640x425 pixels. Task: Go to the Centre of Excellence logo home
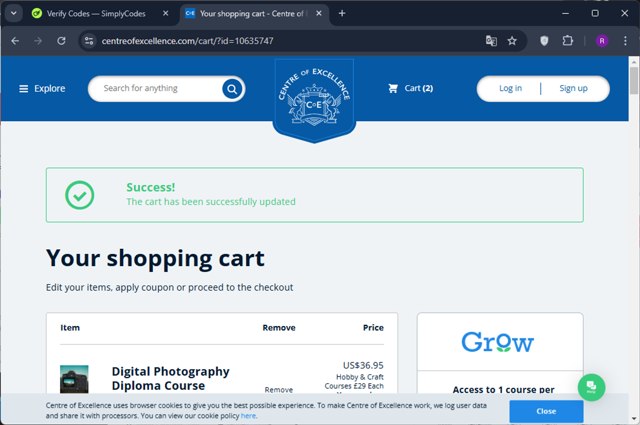314,100
